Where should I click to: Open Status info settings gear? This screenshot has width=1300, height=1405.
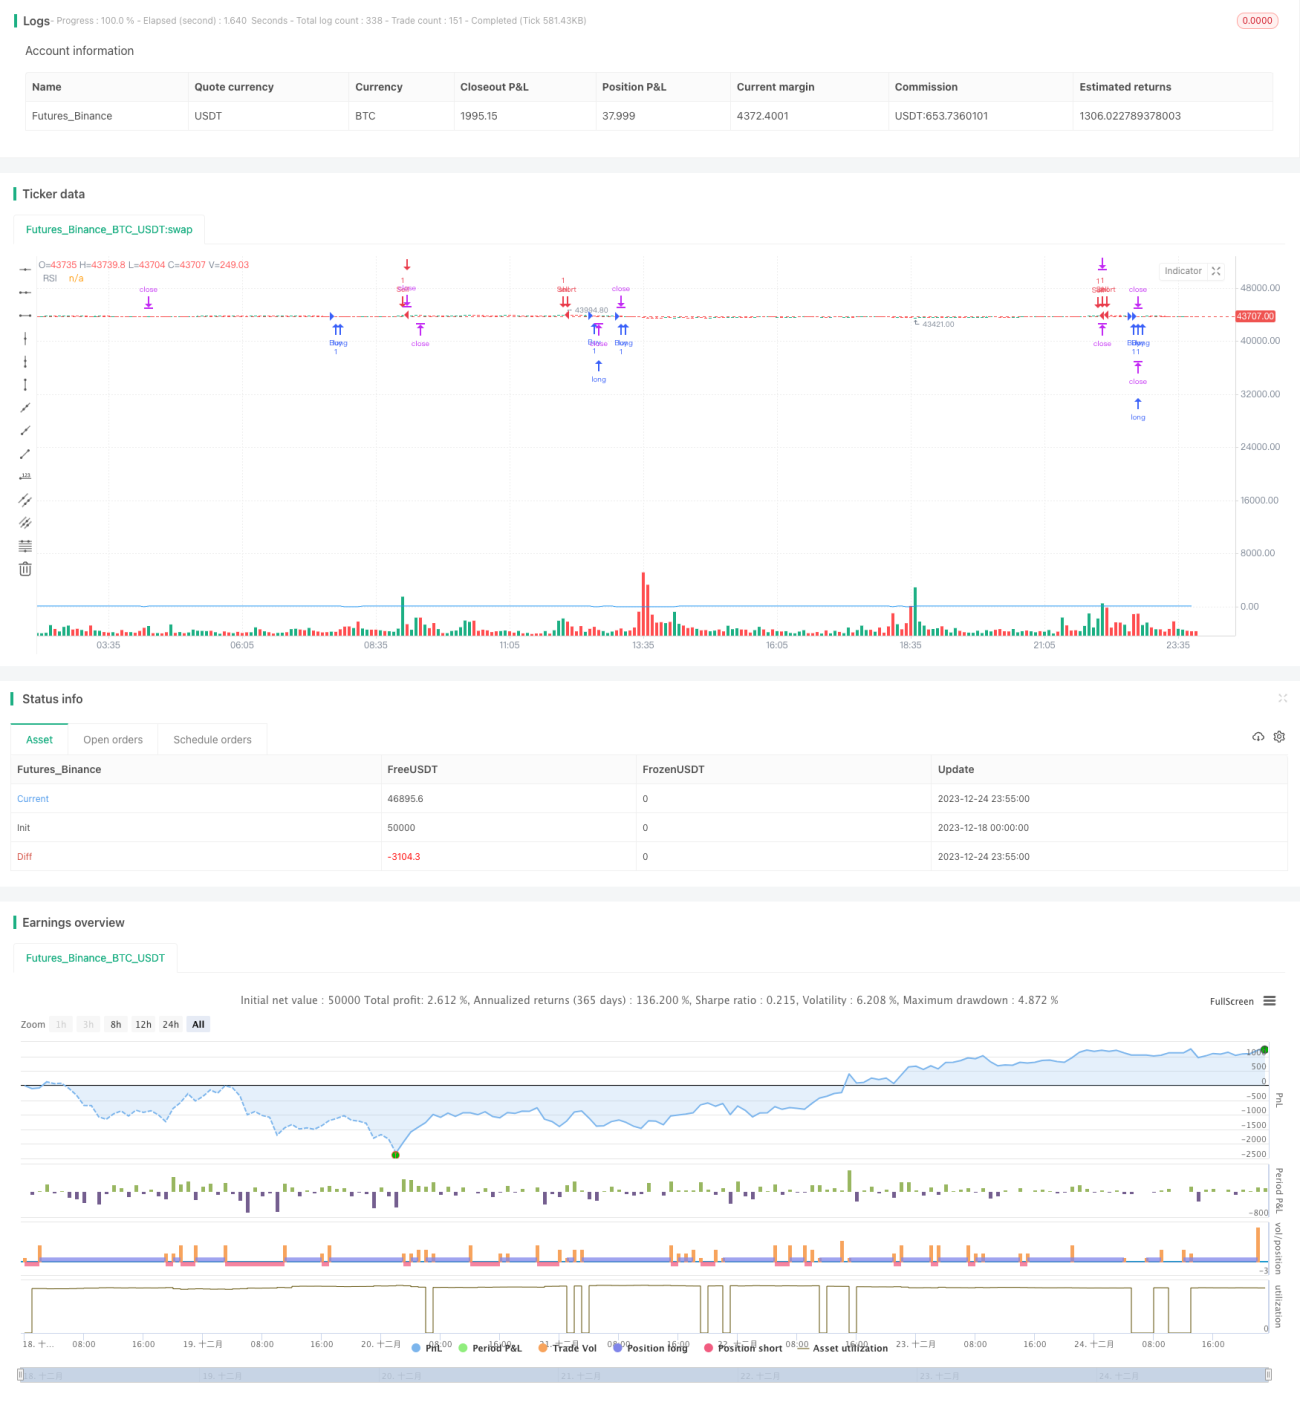point(1279,737)
